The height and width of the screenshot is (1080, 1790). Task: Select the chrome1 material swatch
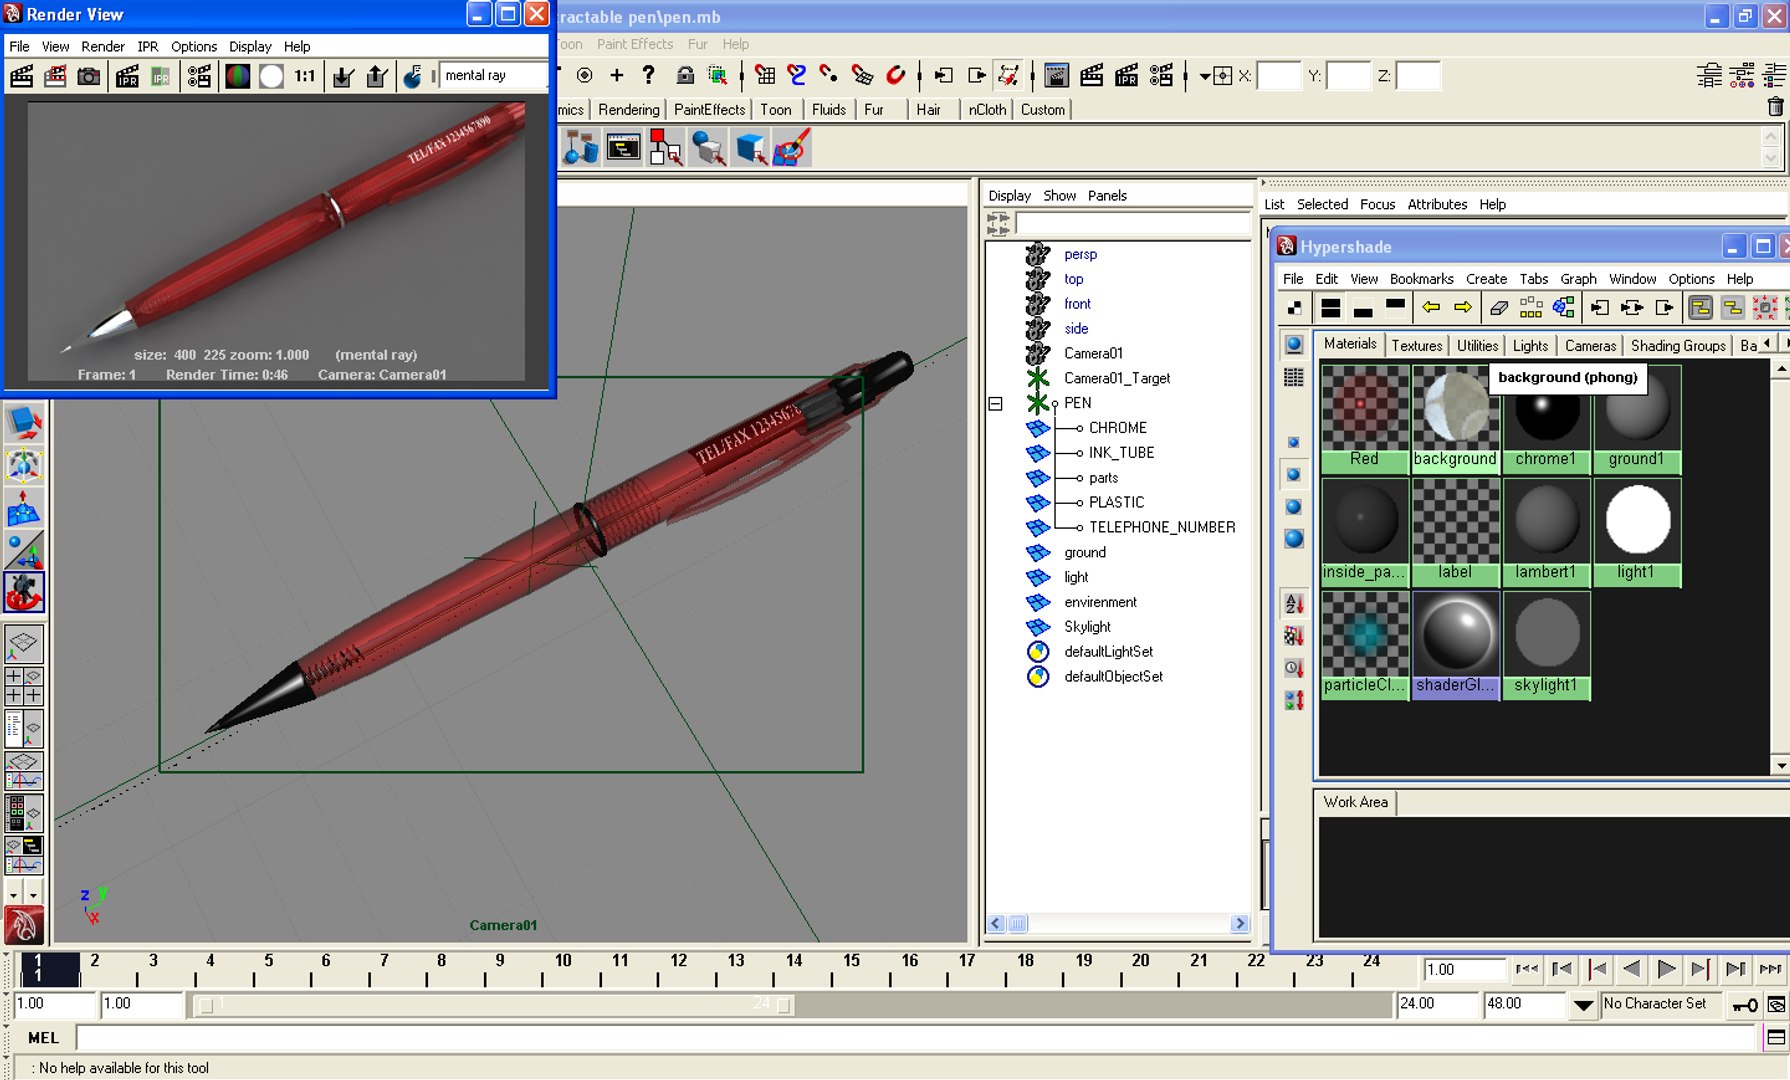coord(1546,418)
